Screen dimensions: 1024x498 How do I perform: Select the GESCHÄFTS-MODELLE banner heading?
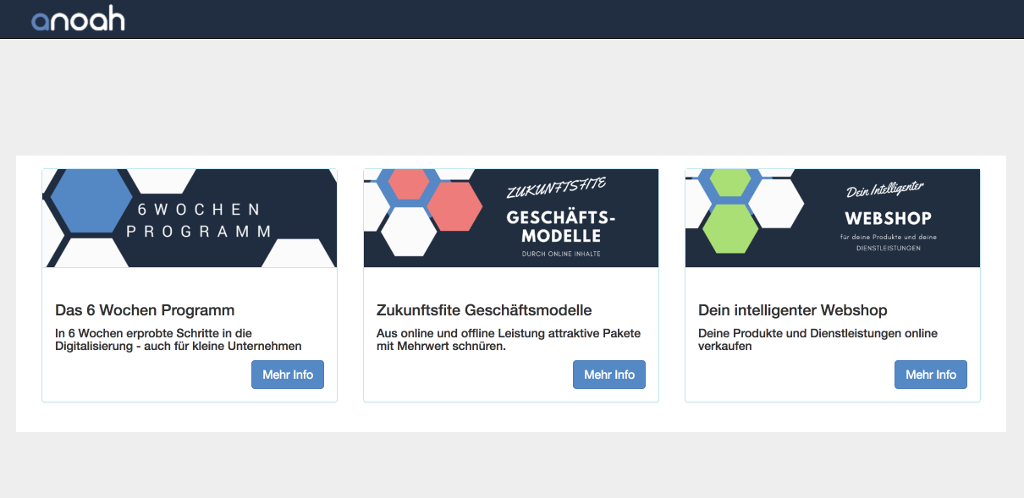pyautogui.click(x=561, y=226)
